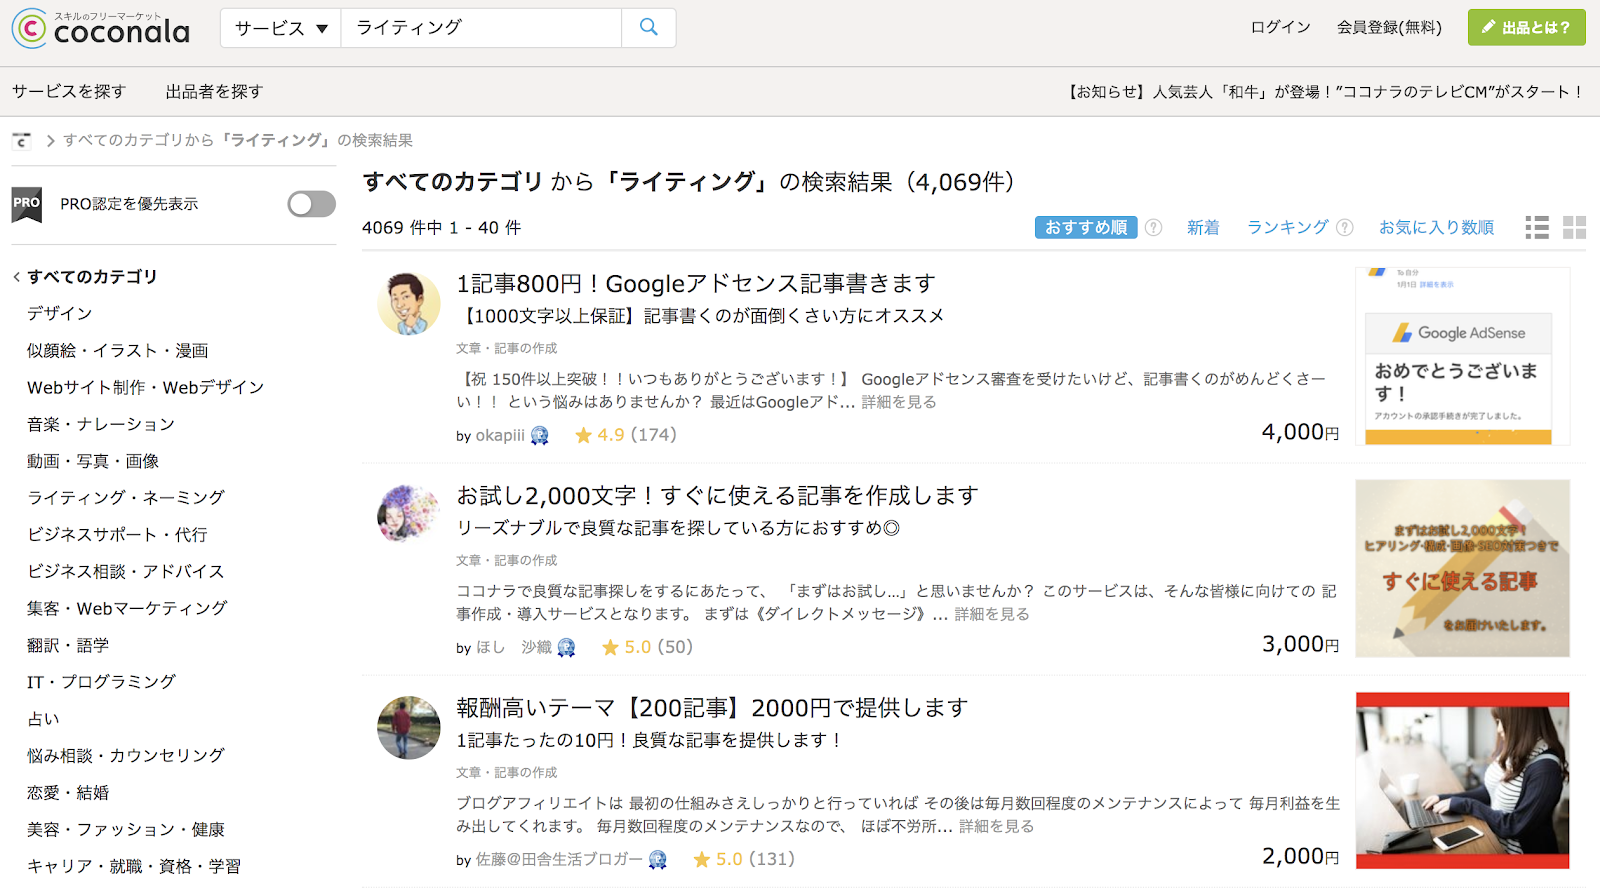Select ビジネス相談・アドバイス category
Viewport: 1600px width, 893px height.
[x=126, y=572]
